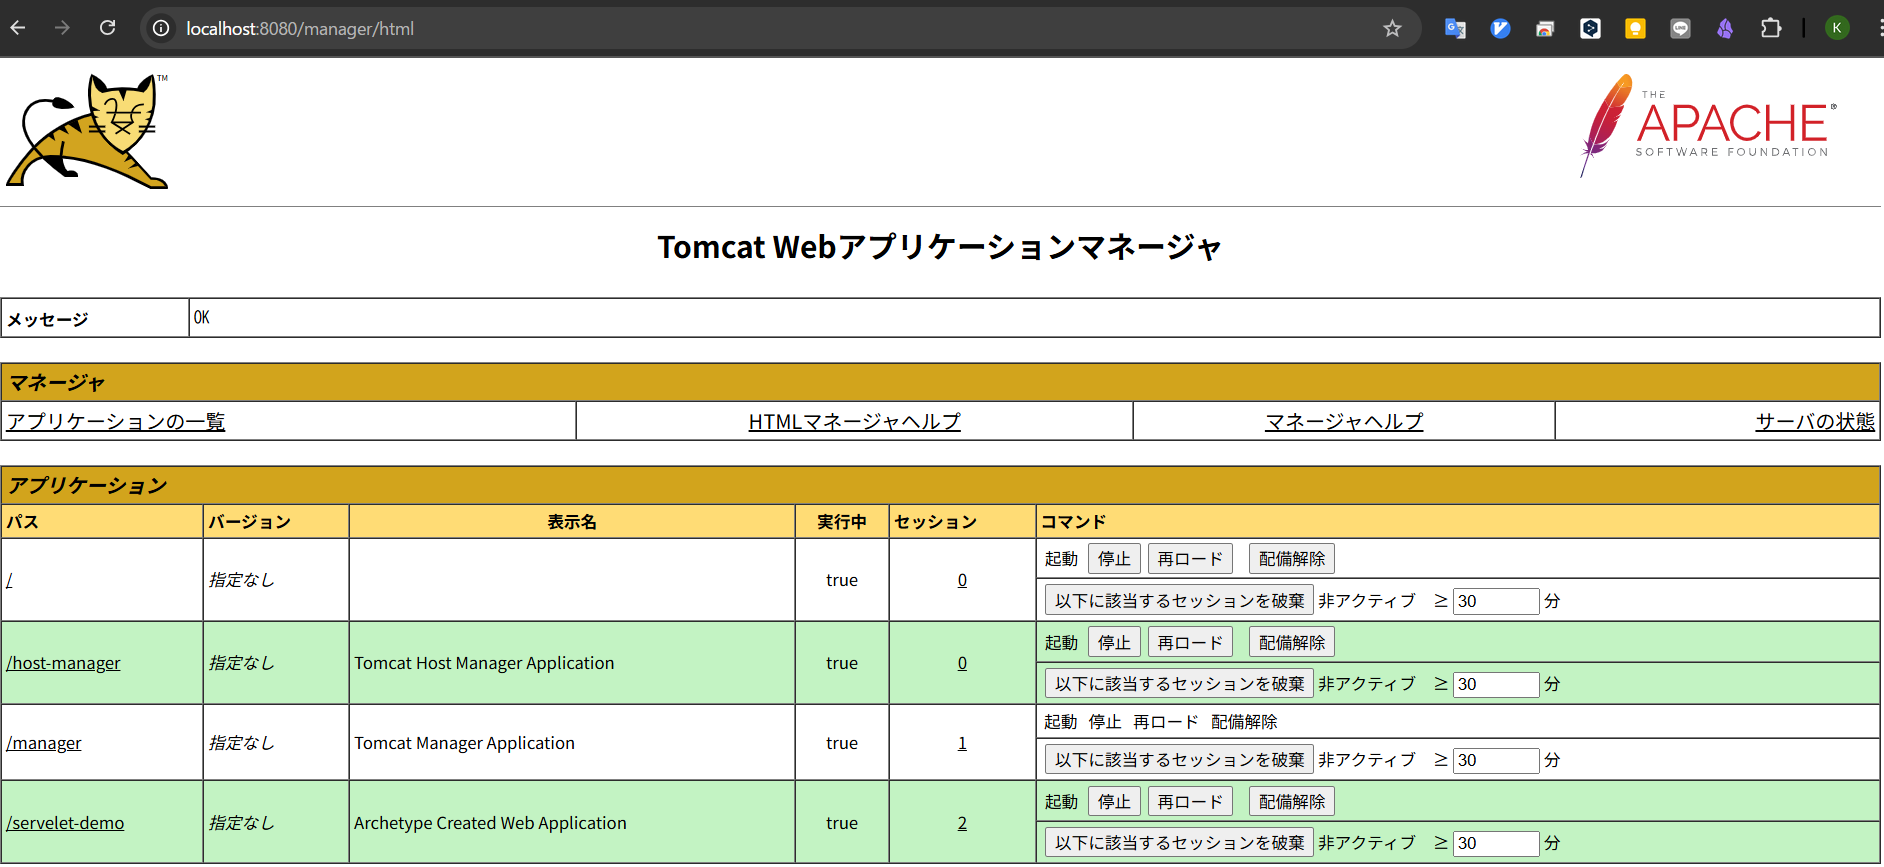Go back using the browser back arrow
The height and width of the screenshot is (867, 1884).
18,28
